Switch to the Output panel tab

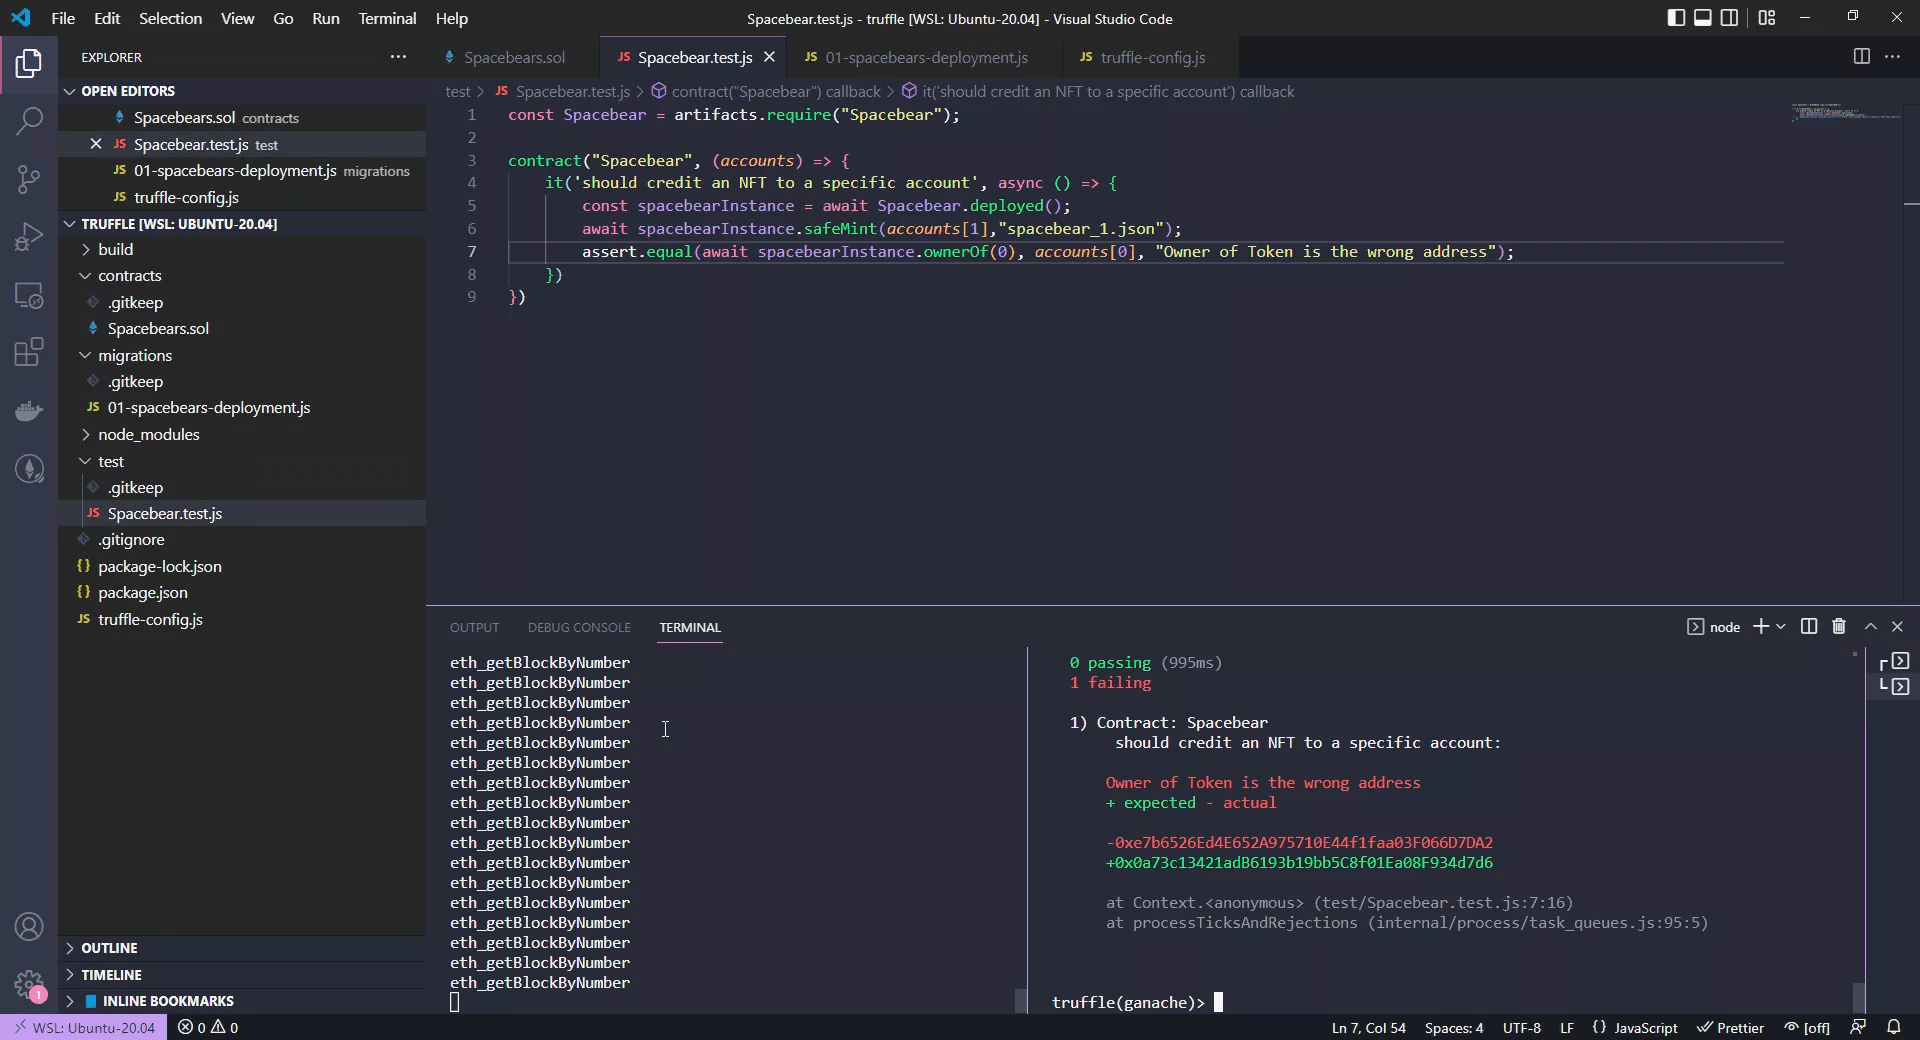pyautogui.click(x=474, y=627)
